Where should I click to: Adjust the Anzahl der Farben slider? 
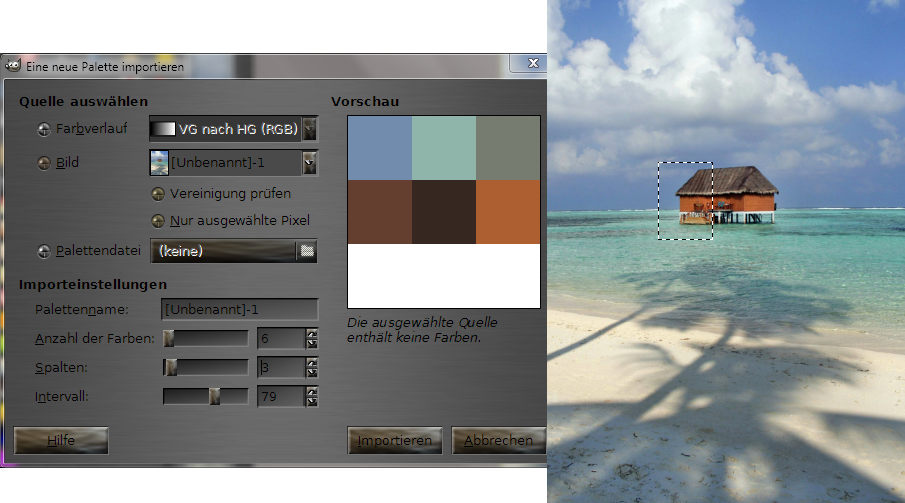[x=205, y=338]
